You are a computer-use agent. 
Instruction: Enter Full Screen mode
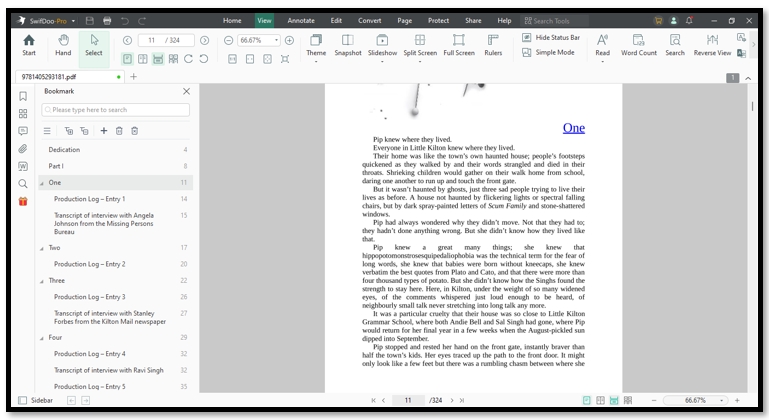(459, 45)
